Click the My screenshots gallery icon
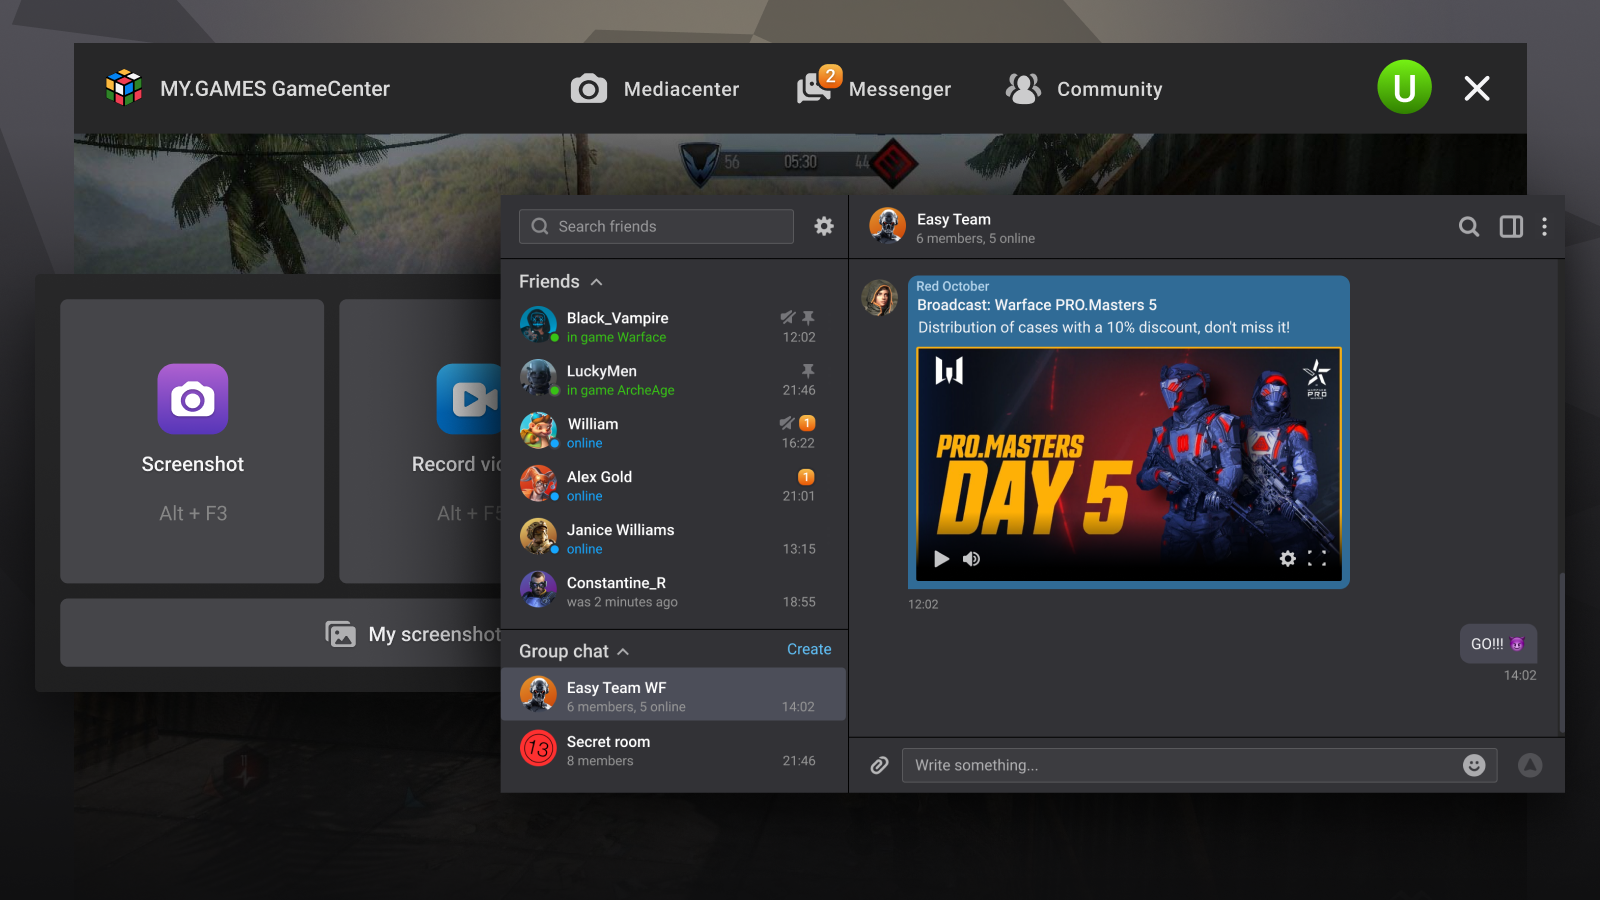The width and height of the screenshot is (1600, 900). click(341, 634)
